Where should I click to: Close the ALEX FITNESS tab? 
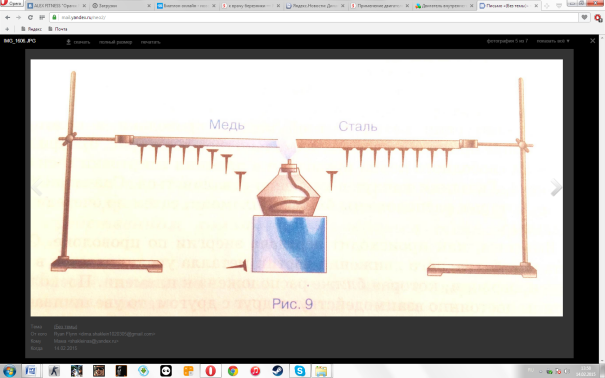coord(84,6)
